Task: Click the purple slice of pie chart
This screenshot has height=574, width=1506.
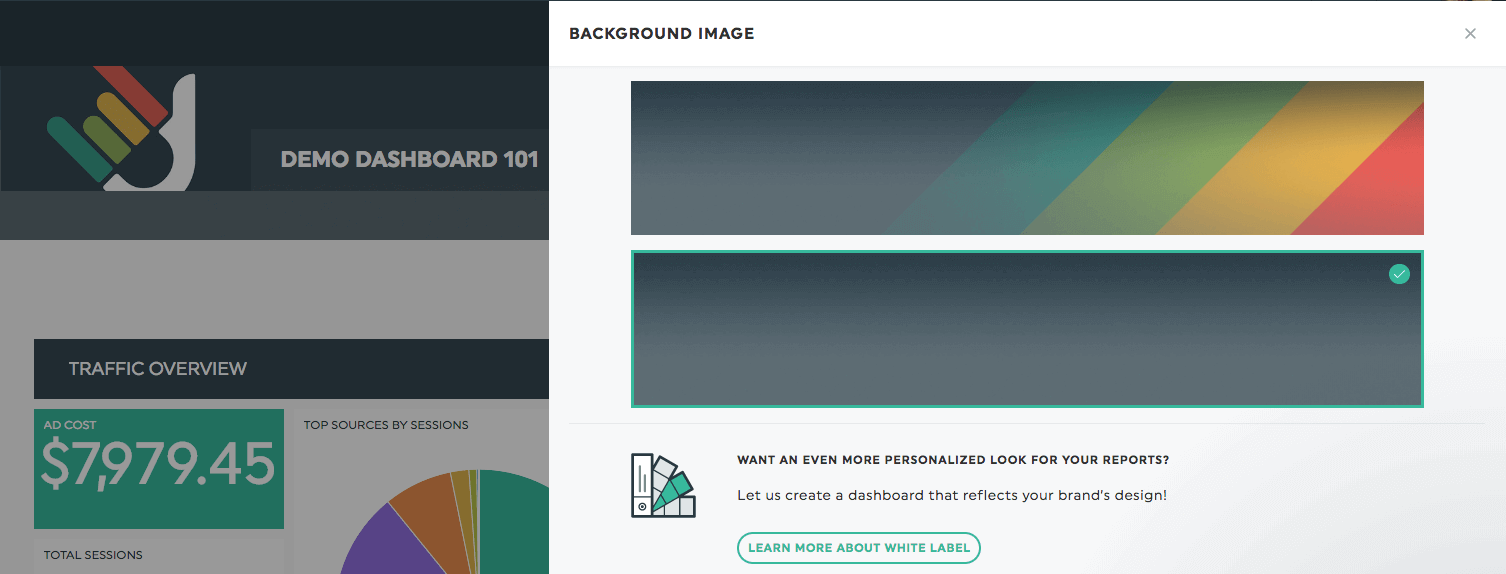Action: pyautogui.click(x=385, y=545)
